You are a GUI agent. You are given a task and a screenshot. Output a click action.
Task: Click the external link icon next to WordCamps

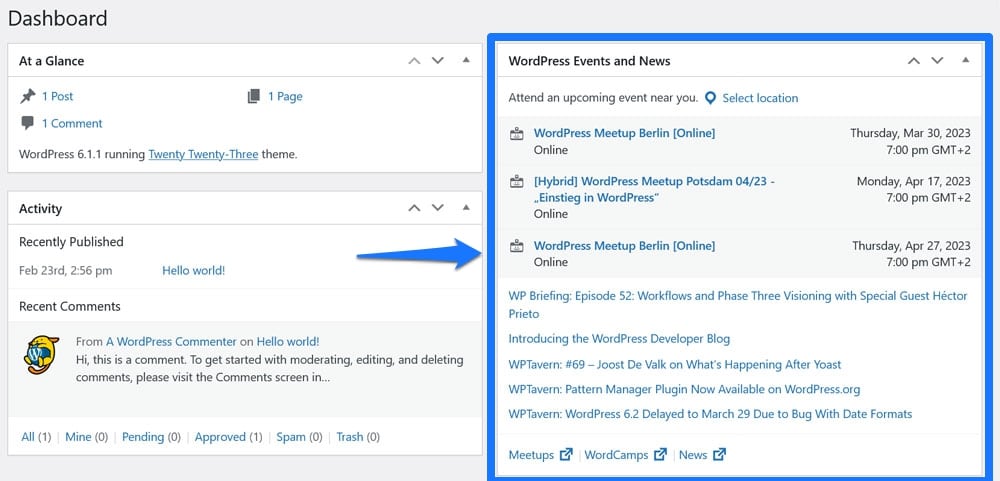pyautogui.click(x=660, y=455)
